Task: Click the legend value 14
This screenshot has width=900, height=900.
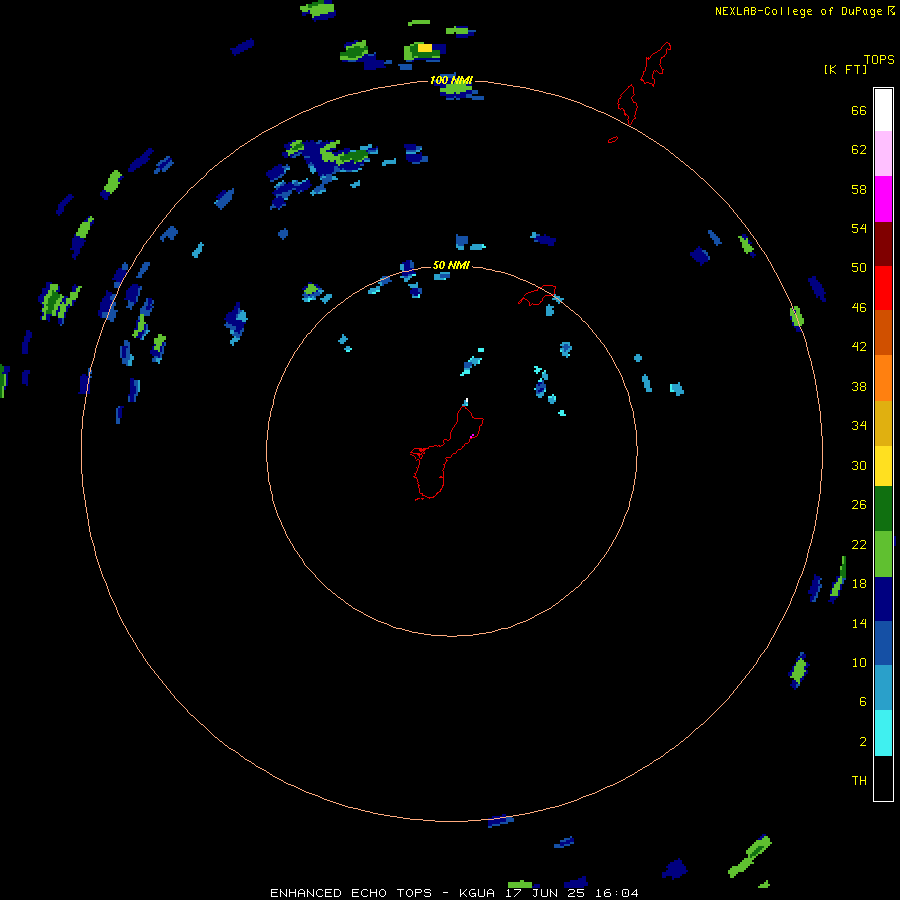Action: [x=859, y=623]
